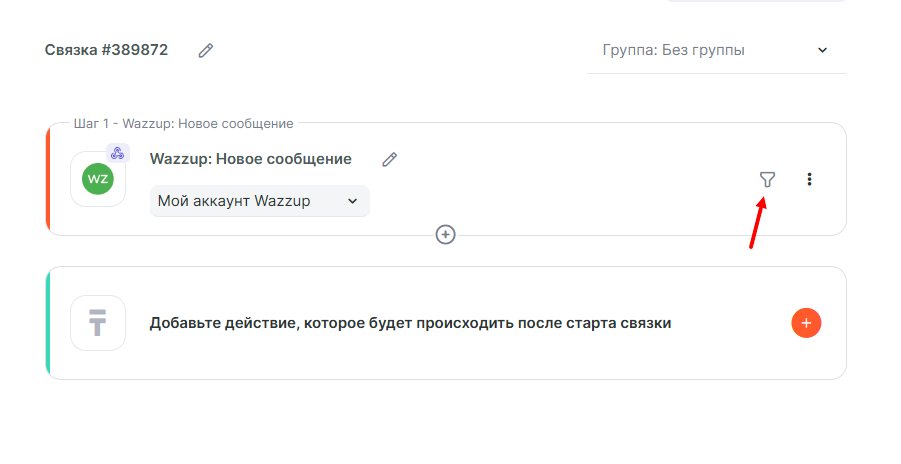
Task: Open the Группа: Без группы dropdown
Action: (700, 50)
